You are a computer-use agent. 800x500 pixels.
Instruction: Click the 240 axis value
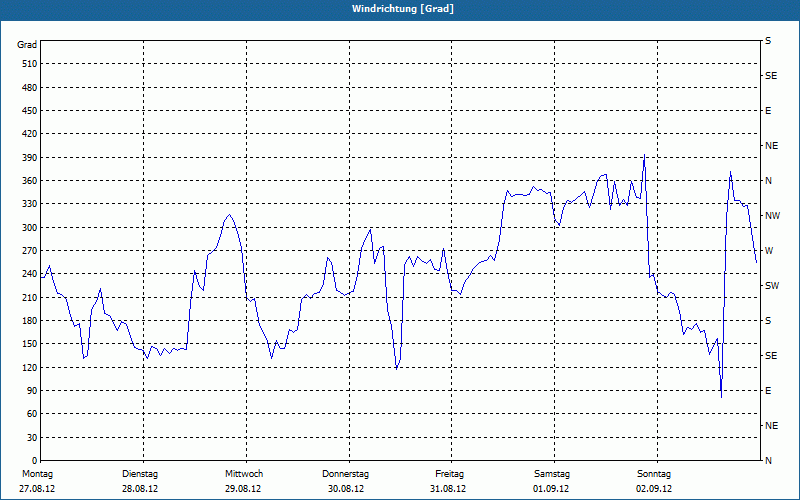tap(30, 274)
